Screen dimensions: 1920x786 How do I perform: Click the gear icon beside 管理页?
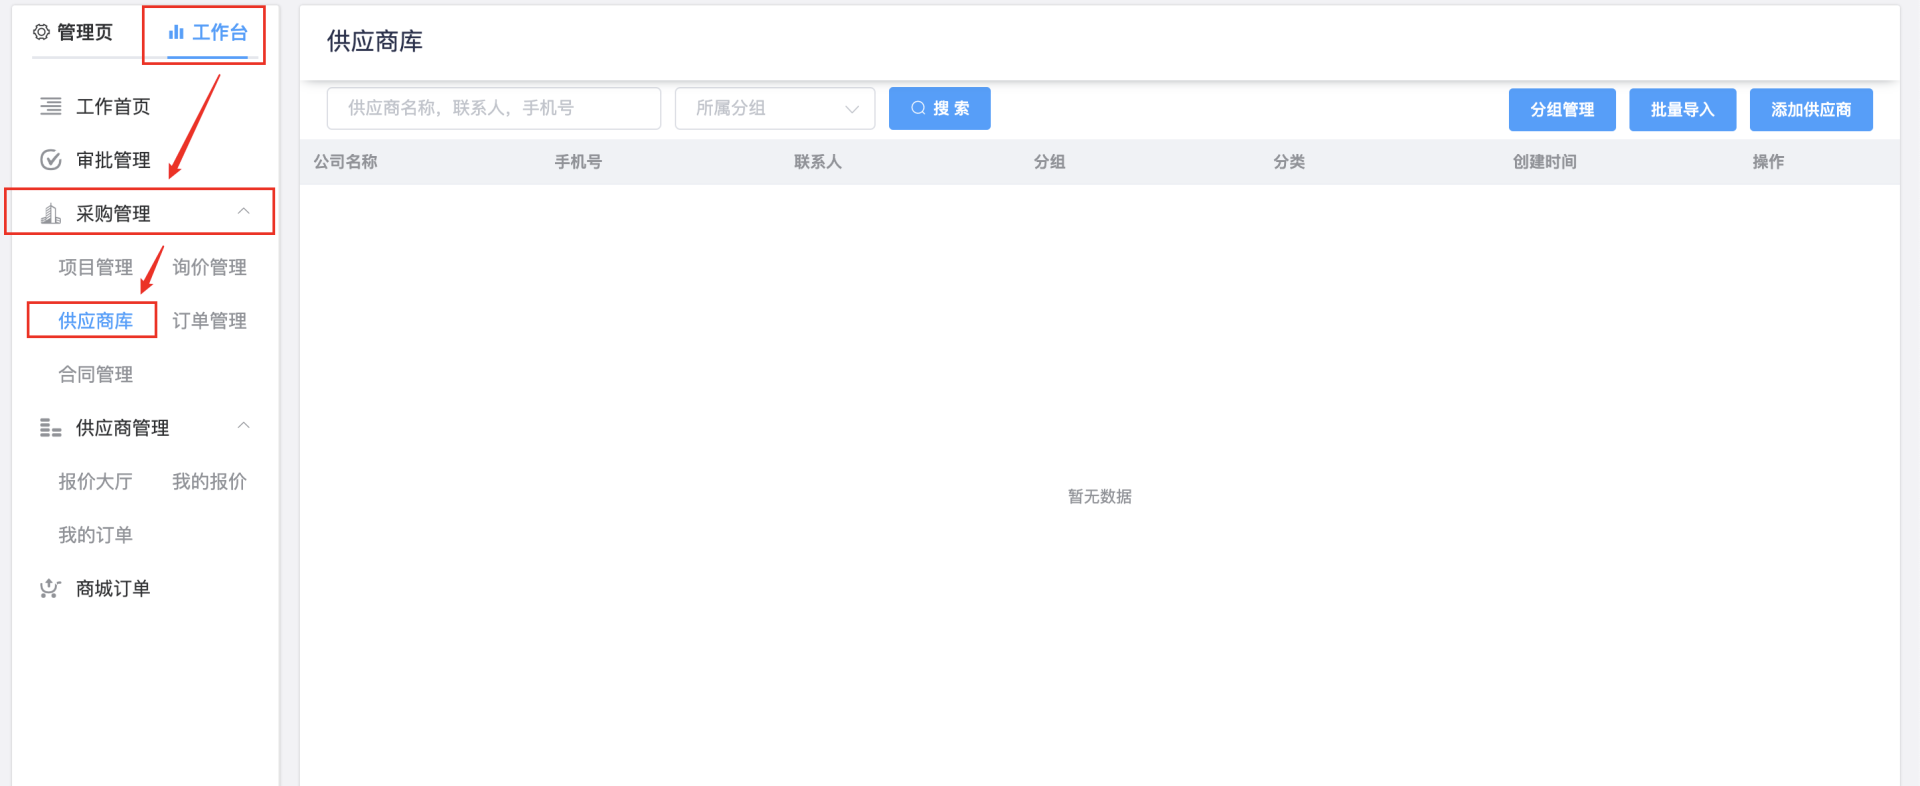(41, 32)
